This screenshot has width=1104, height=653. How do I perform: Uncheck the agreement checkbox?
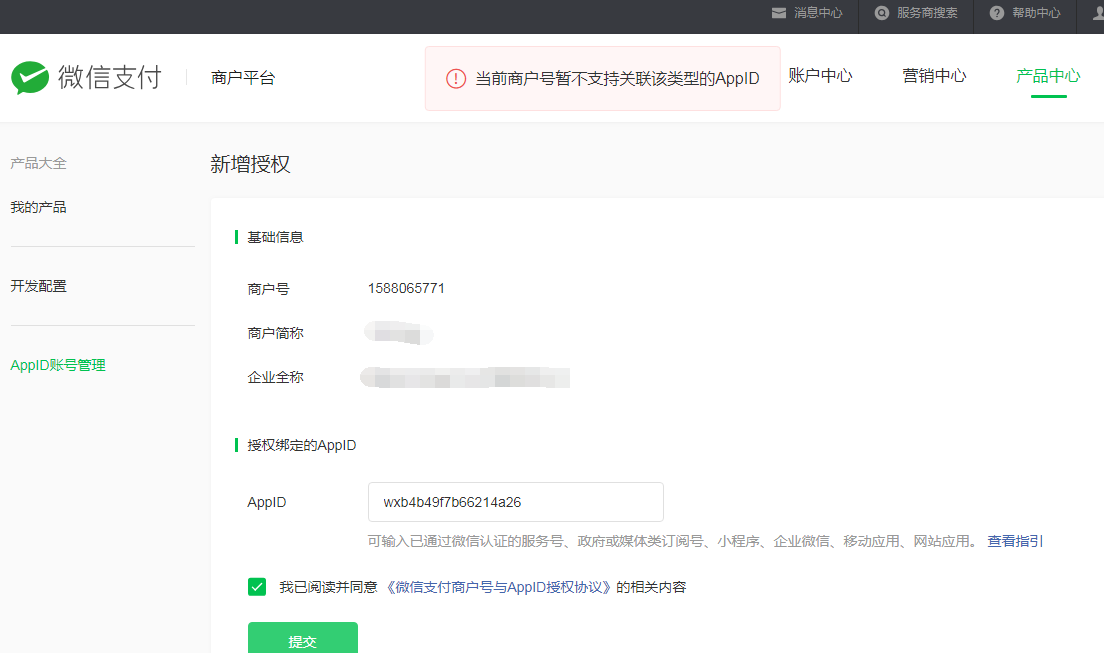[x=257, y=587]
